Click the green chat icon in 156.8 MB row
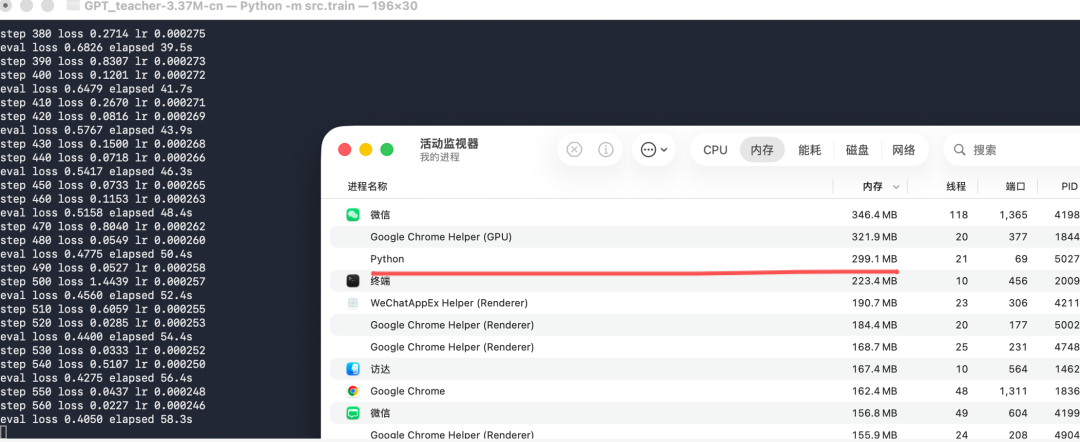 coord(353,413)
